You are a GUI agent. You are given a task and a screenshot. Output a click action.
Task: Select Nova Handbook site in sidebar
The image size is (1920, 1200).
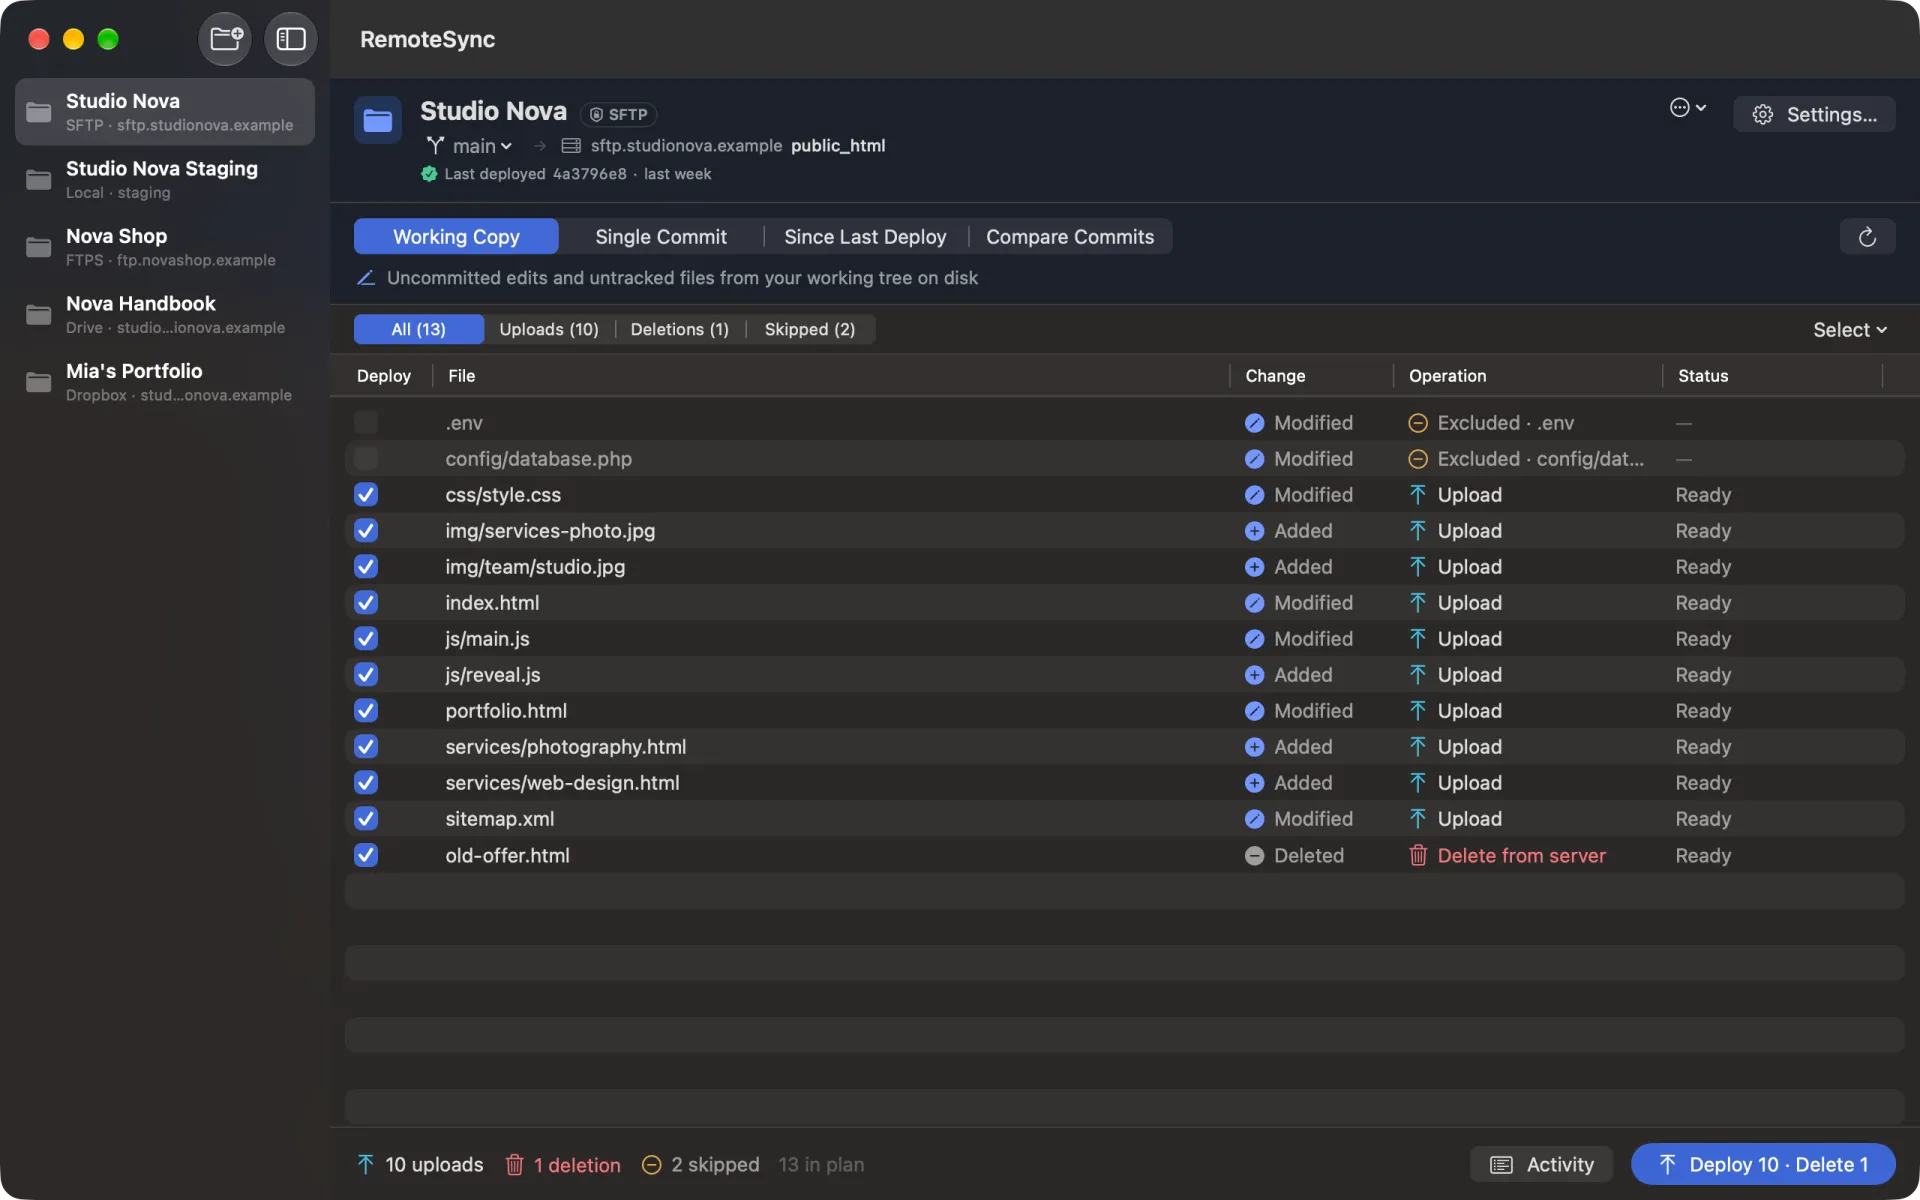(x=165, y=315)
